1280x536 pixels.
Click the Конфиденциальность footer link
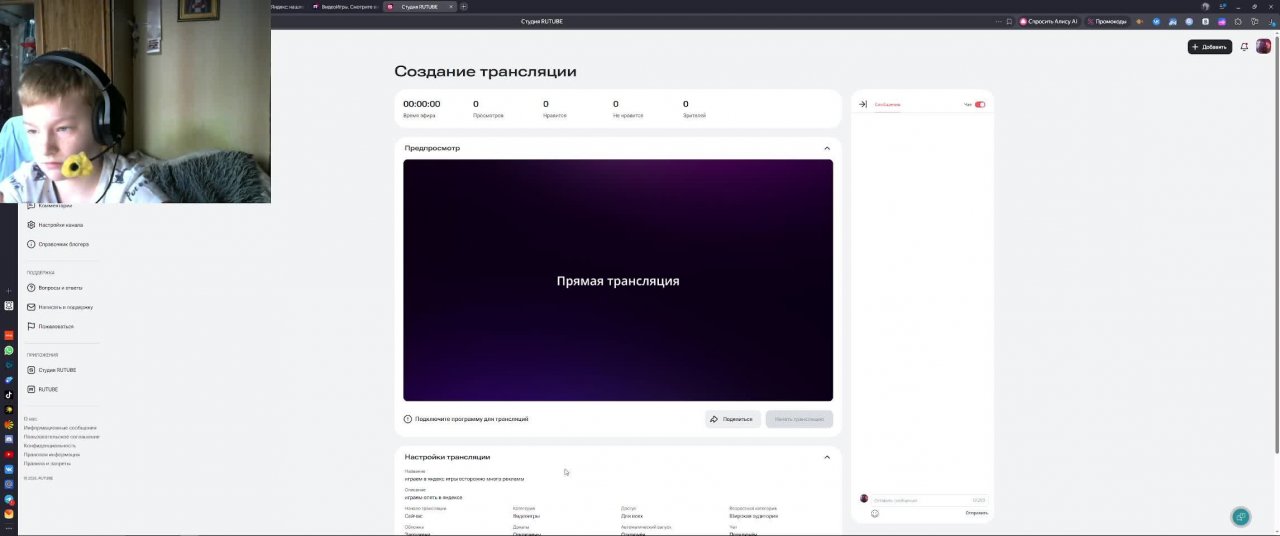pyautogui.click(x=50, y=446)
